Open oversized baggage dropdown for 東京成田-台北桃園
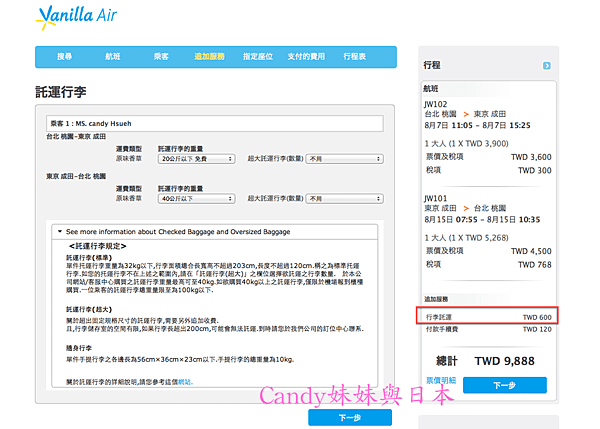 point(344,199)
